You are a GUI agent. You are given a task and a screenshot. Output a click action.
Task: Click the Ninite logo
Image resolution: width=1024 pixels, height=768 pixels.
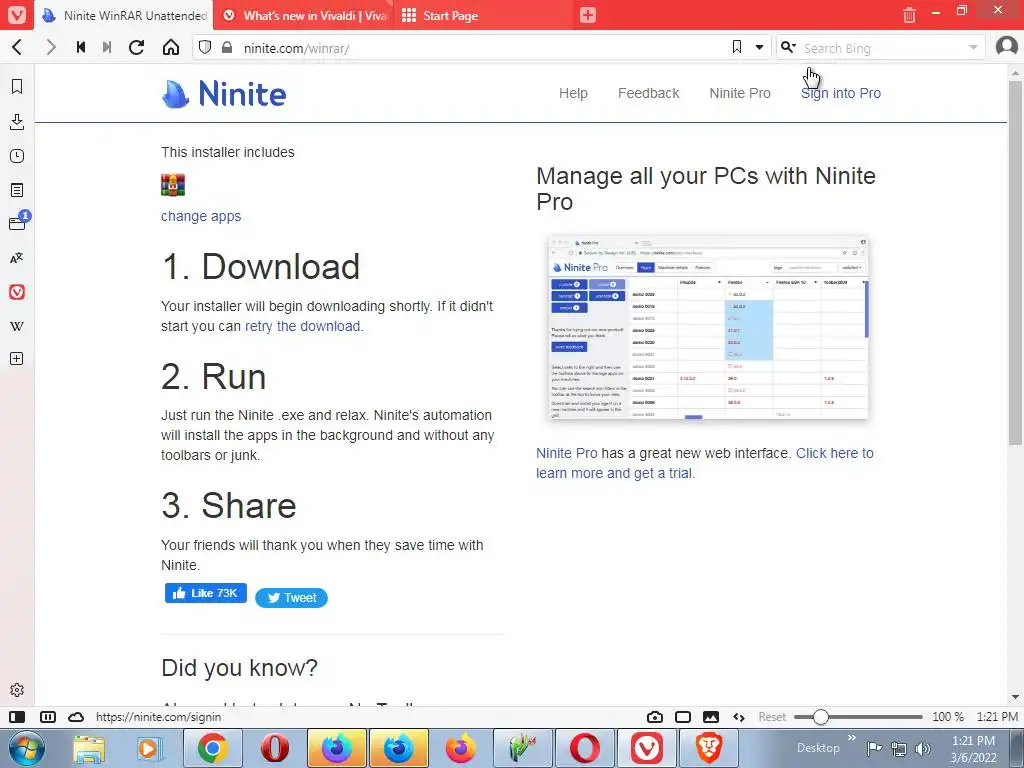(x=224, y=93)
